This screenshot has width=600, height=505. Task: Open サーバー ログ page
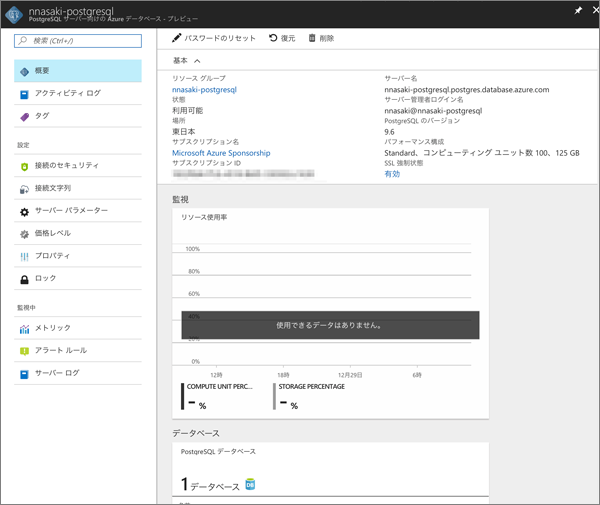tap(78, 373)
